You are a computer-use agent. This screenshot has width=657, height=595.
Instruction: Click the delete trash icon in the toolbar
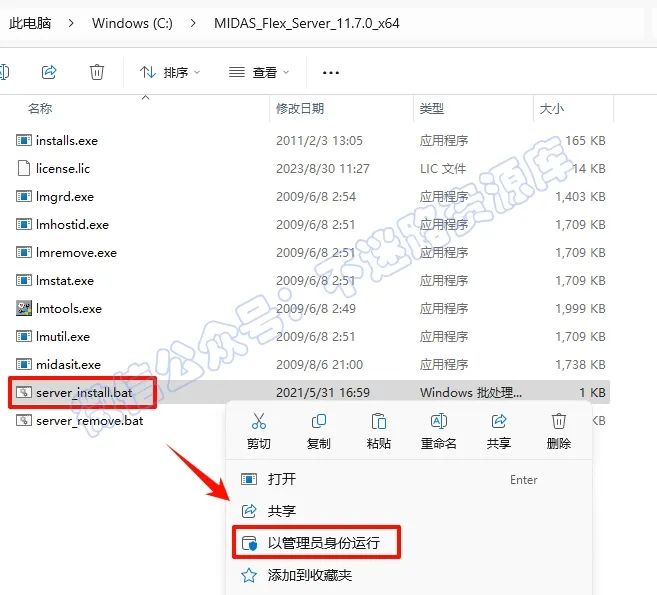[97, 72]
